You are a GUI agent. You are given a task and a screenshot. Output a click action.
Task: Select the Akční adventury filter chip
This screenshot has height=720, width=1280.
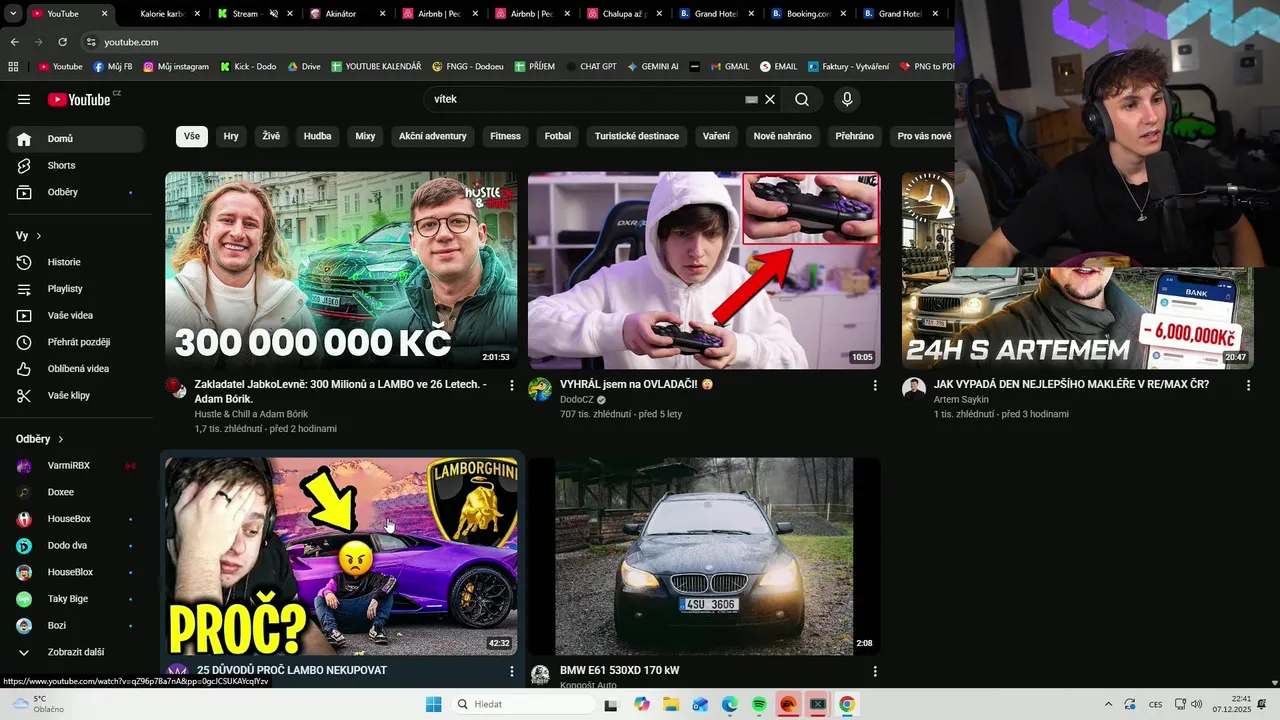[433, 136]
